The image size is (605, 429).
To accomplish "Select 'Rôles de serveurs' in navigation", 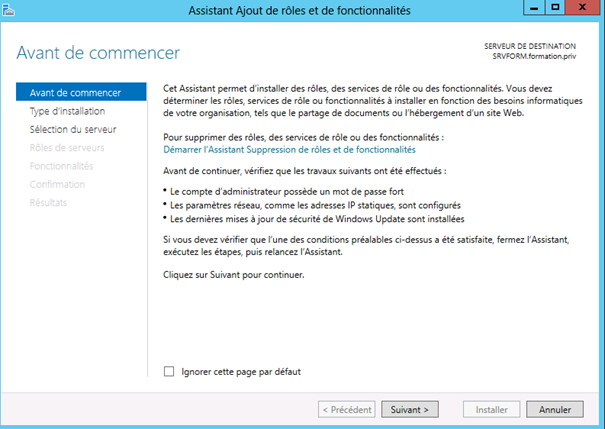I will [x=67, y=148].
